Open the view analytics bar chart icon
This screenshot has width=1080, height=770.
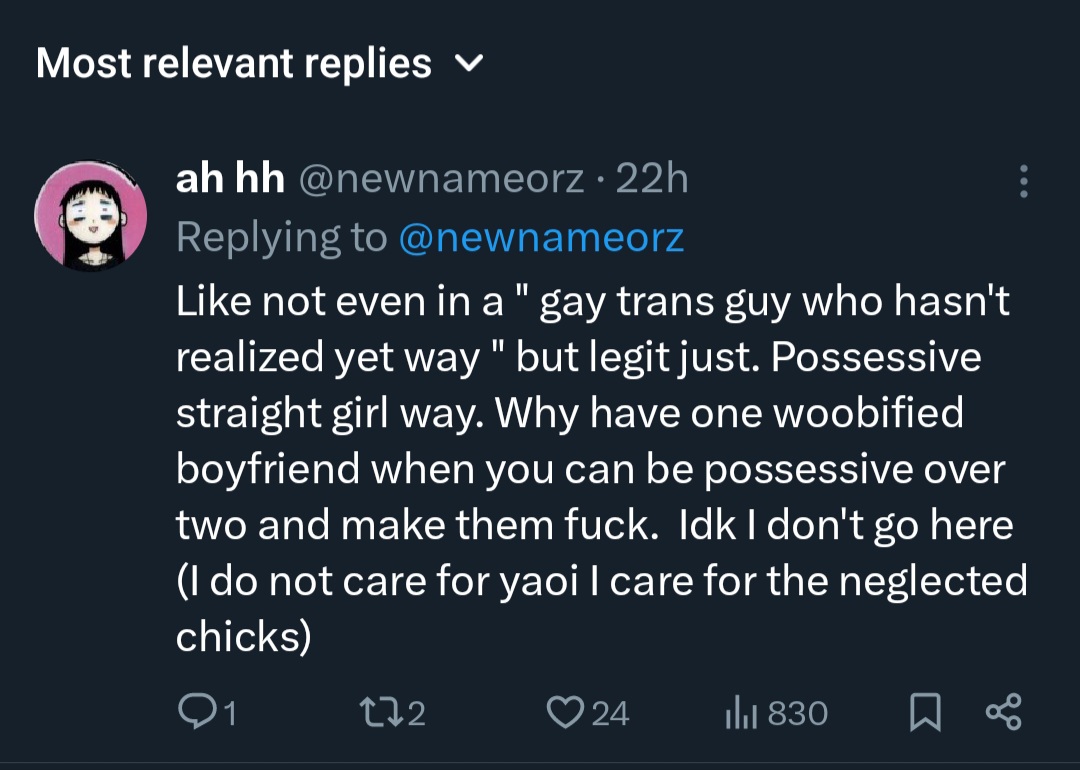pos(738,712)
